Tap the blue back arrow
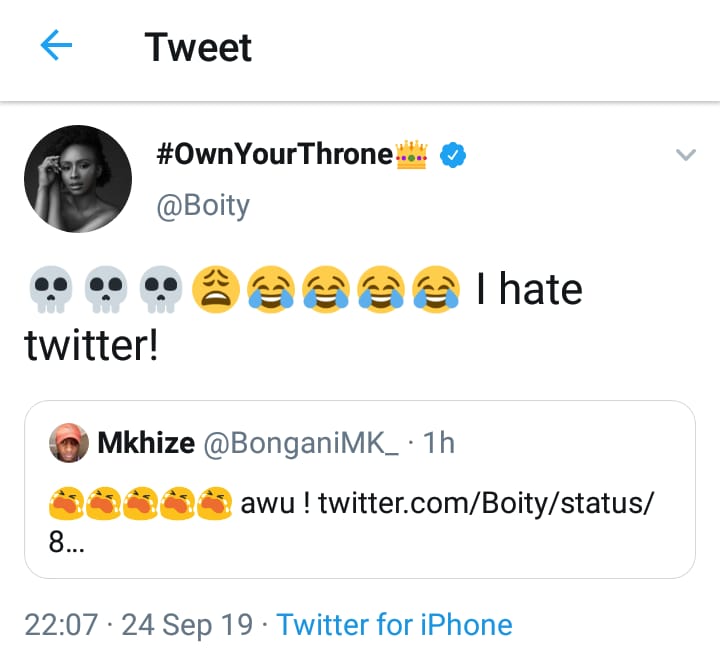This screenshot has width=720, height=661. (56, 45)
